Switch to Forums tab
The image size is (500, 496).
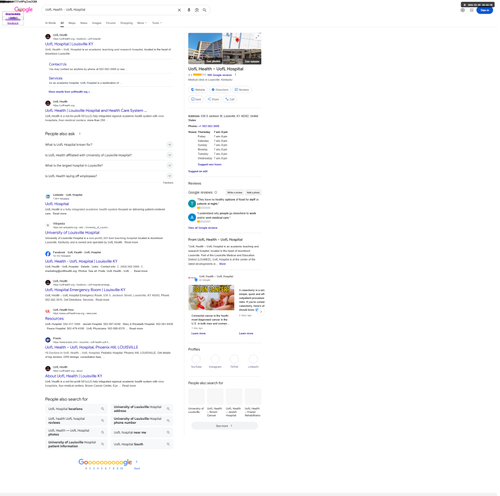point(111,23)
